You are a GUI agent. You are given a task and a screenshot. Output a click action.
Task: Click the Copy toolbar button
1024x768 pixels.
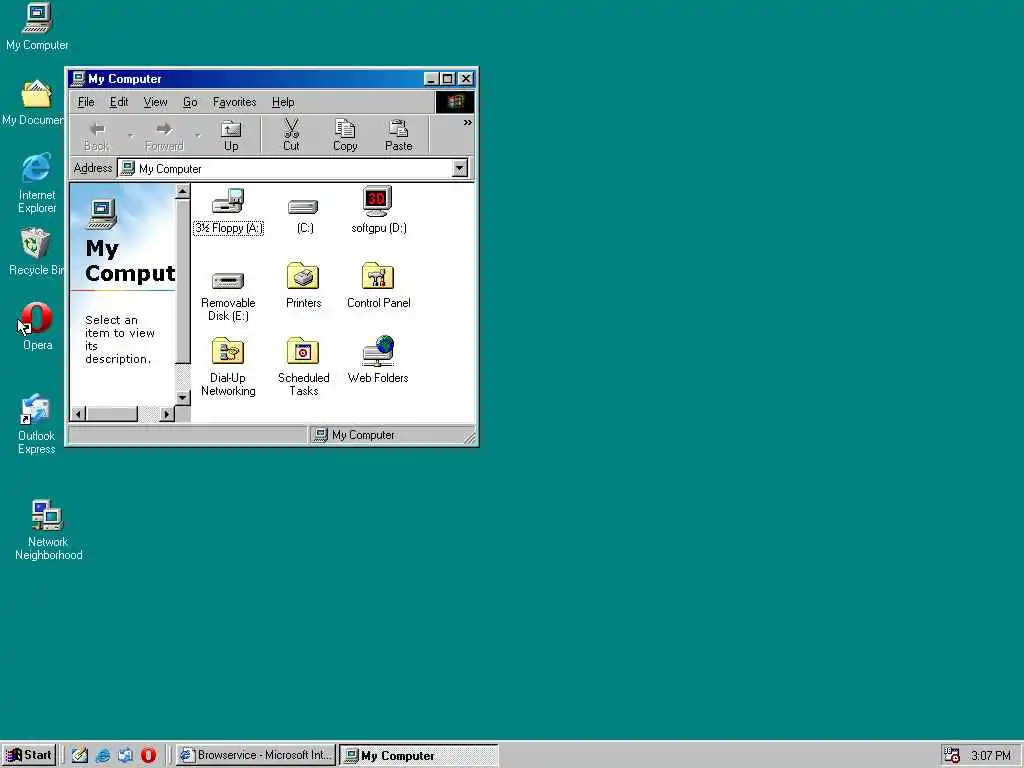pos(345,135)
